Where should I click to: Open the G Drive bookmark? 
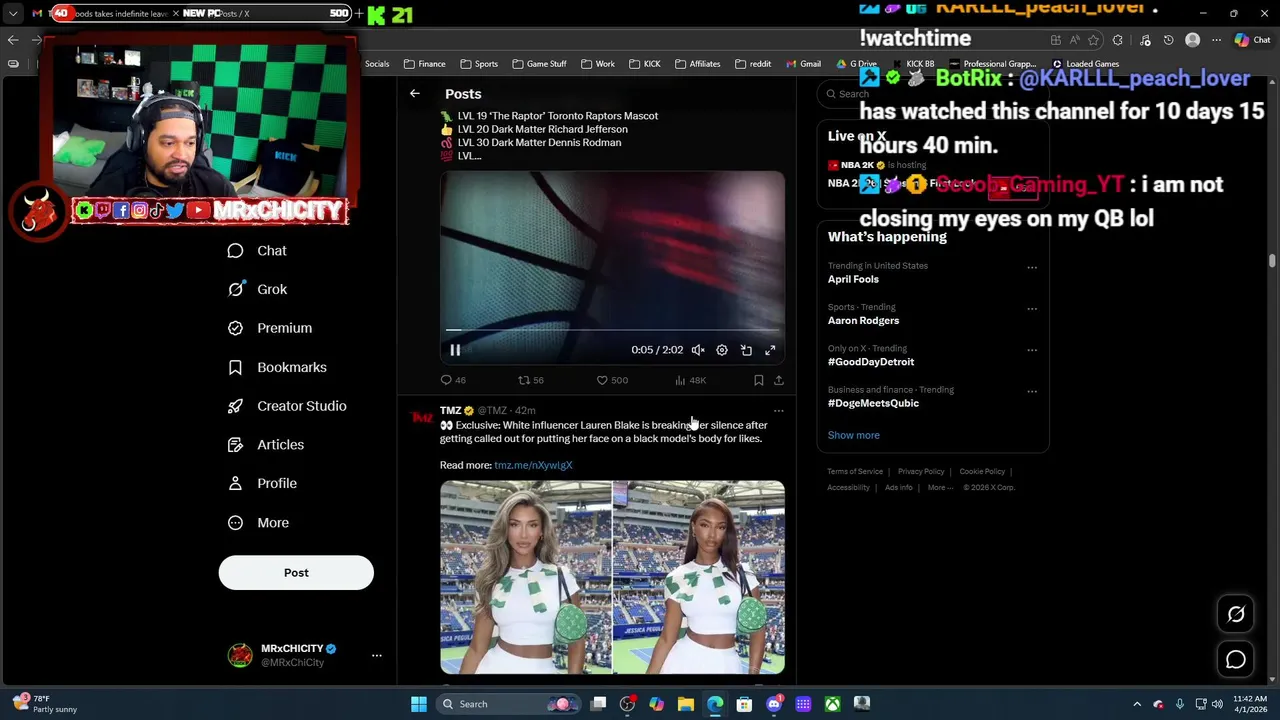(857, 64)
